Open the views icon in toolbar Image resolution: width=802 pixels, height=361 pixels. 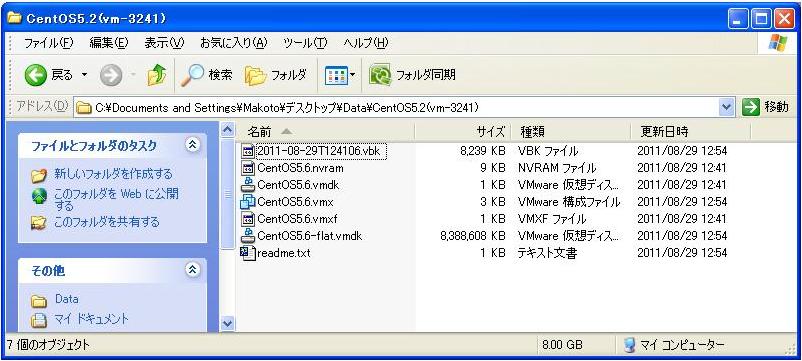click(336, 76)
